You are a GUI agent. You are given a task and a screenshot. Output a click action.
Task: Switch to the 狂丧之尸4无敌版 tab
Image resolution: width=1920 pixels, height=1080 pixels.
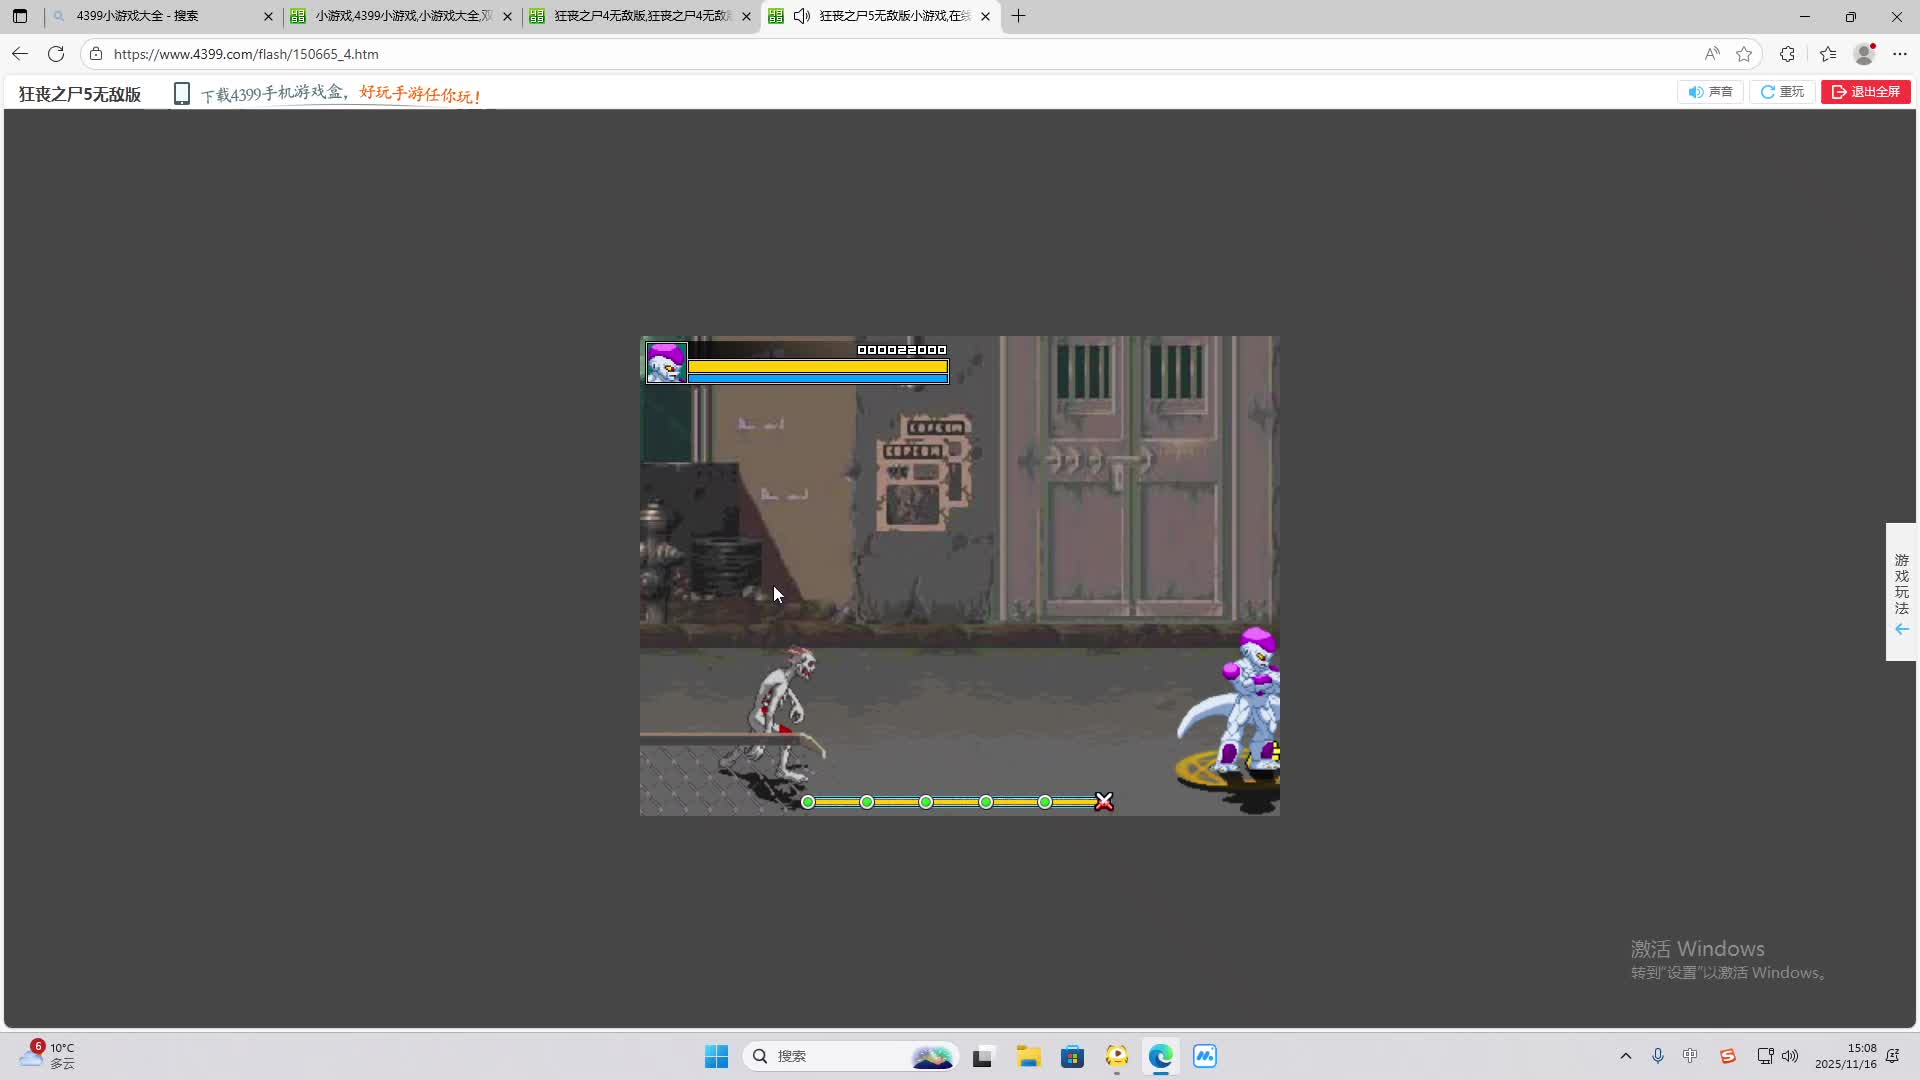(x=640, y=16)
